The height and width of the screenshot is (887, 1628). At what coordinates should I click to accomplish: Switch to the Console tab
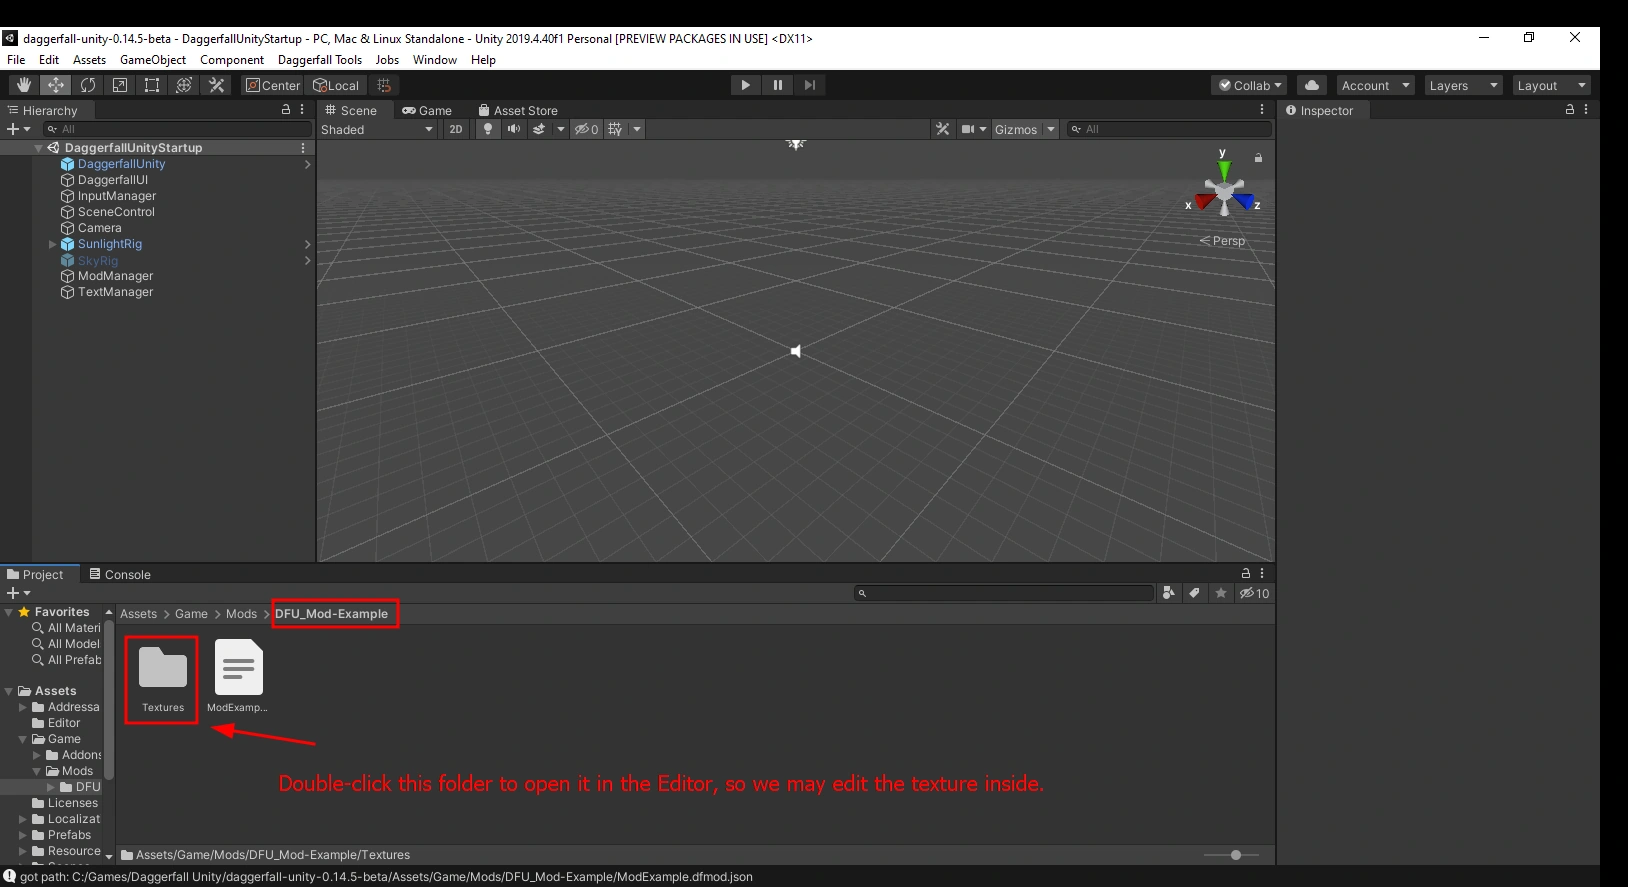point(119,574)
